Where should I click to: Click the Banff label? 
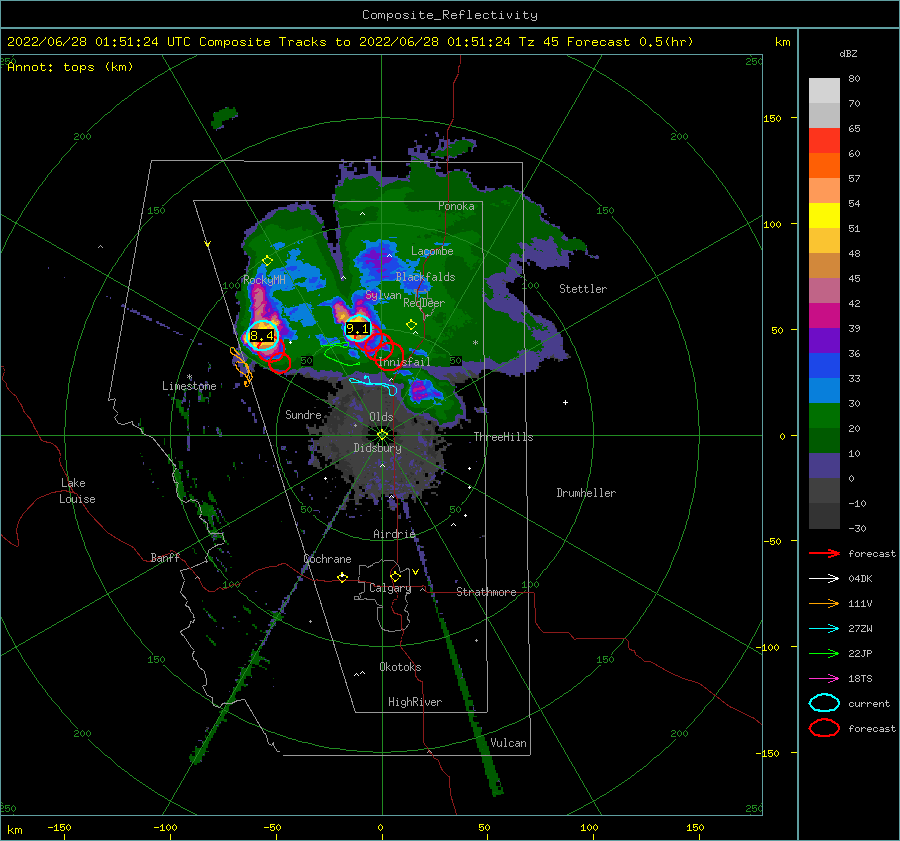point(165,557)
